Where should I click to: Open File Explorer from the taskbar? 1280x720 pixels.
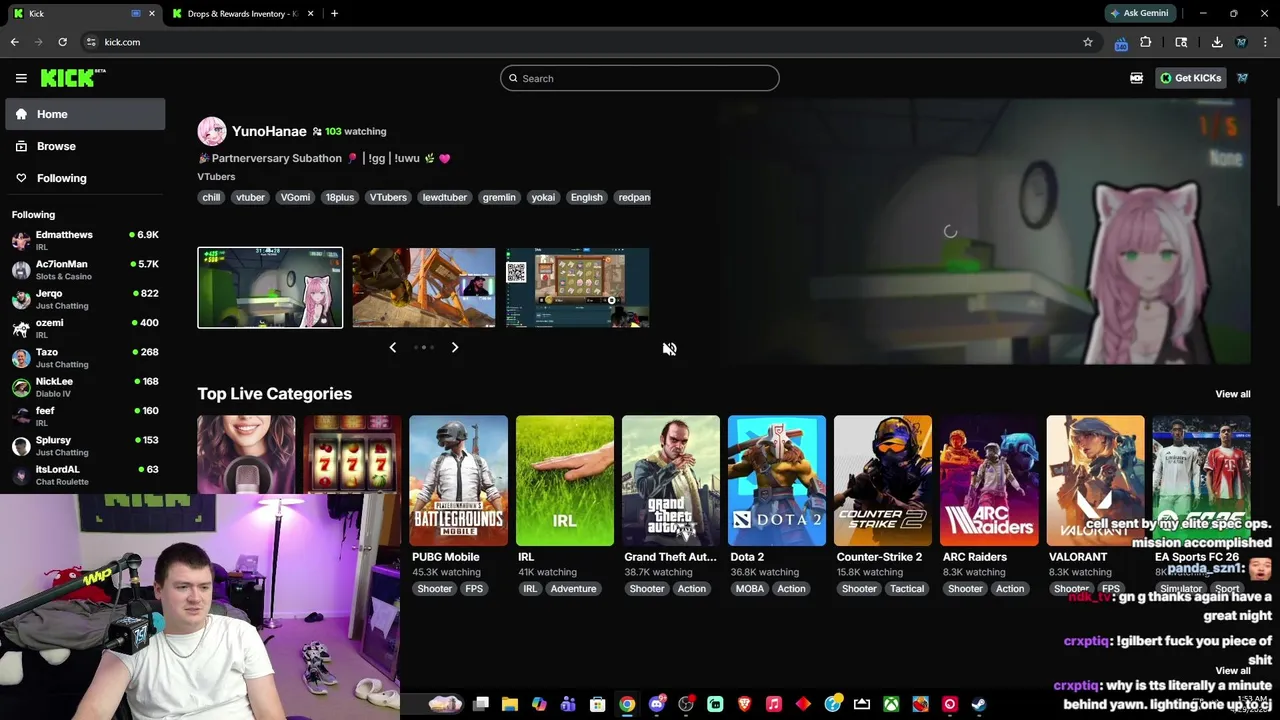509,704
